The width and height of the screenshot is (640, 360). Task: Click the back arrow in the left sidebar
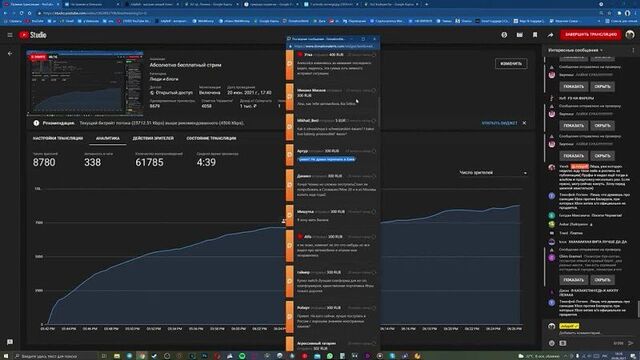(10, 53)
